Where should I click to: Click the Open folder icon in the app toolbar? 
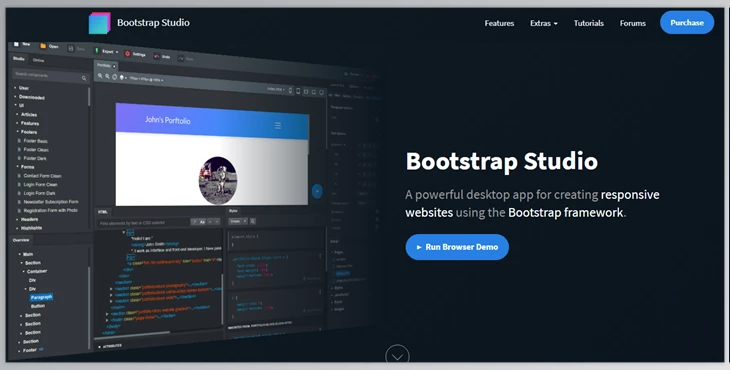[x=43, y=46]
